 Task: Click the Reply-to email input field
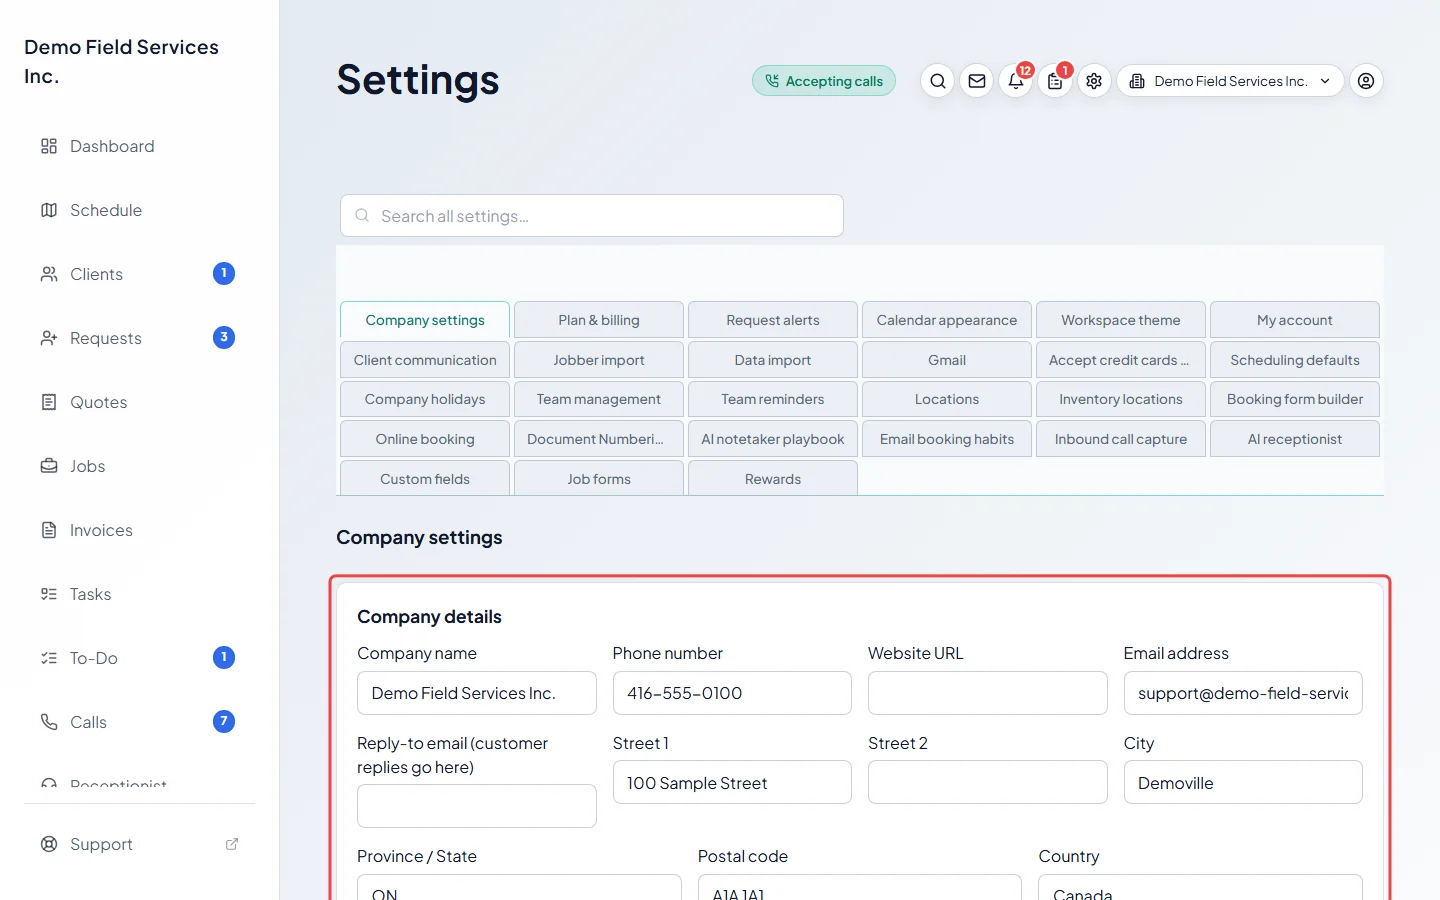477,806
